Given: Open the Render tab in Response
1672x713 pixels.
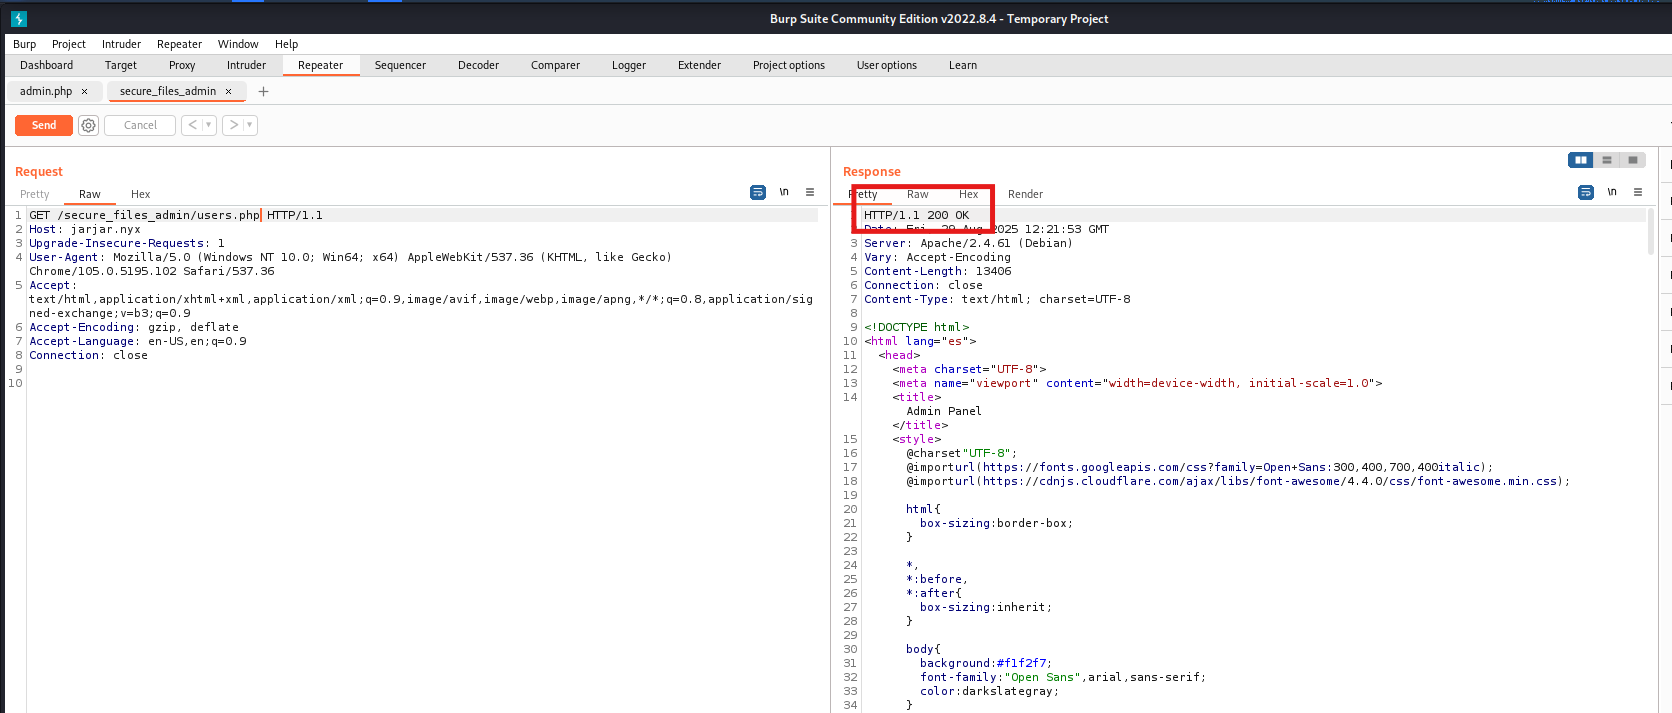Looking at the screenshot, I should pos(1025,194).
